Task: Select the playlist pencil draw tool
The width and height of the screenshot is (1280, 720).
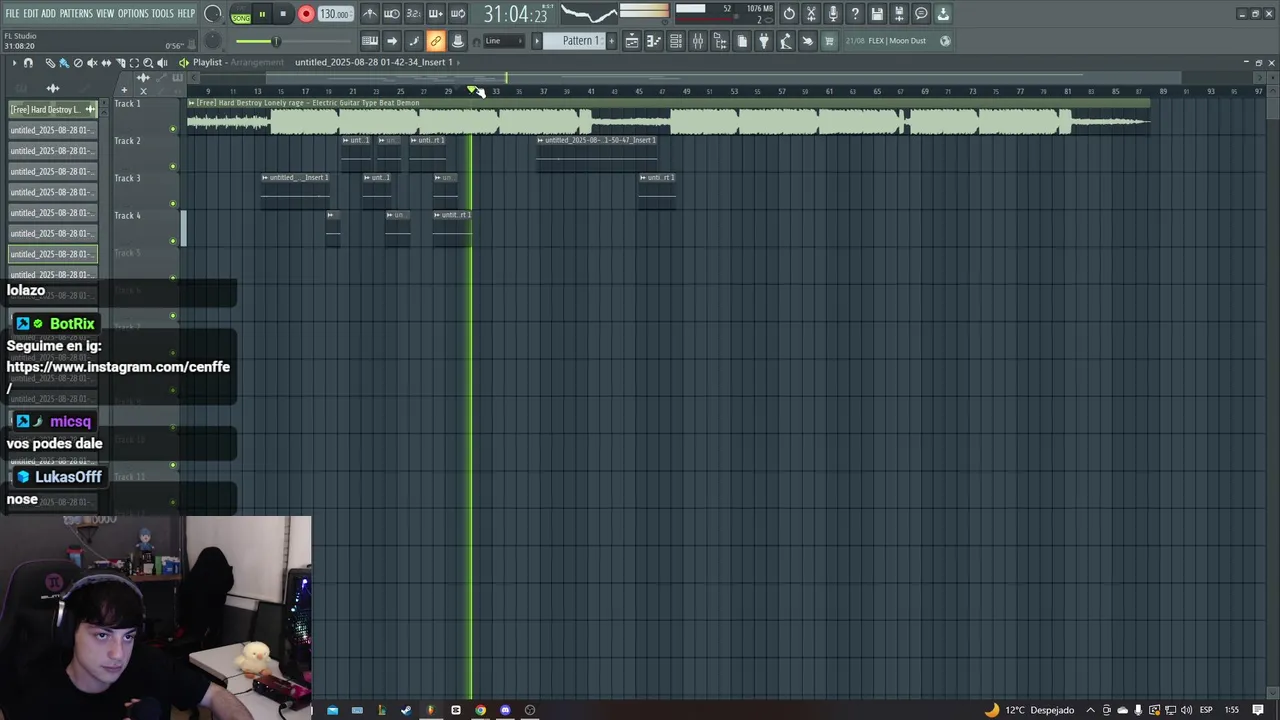Action: point(50,63)
